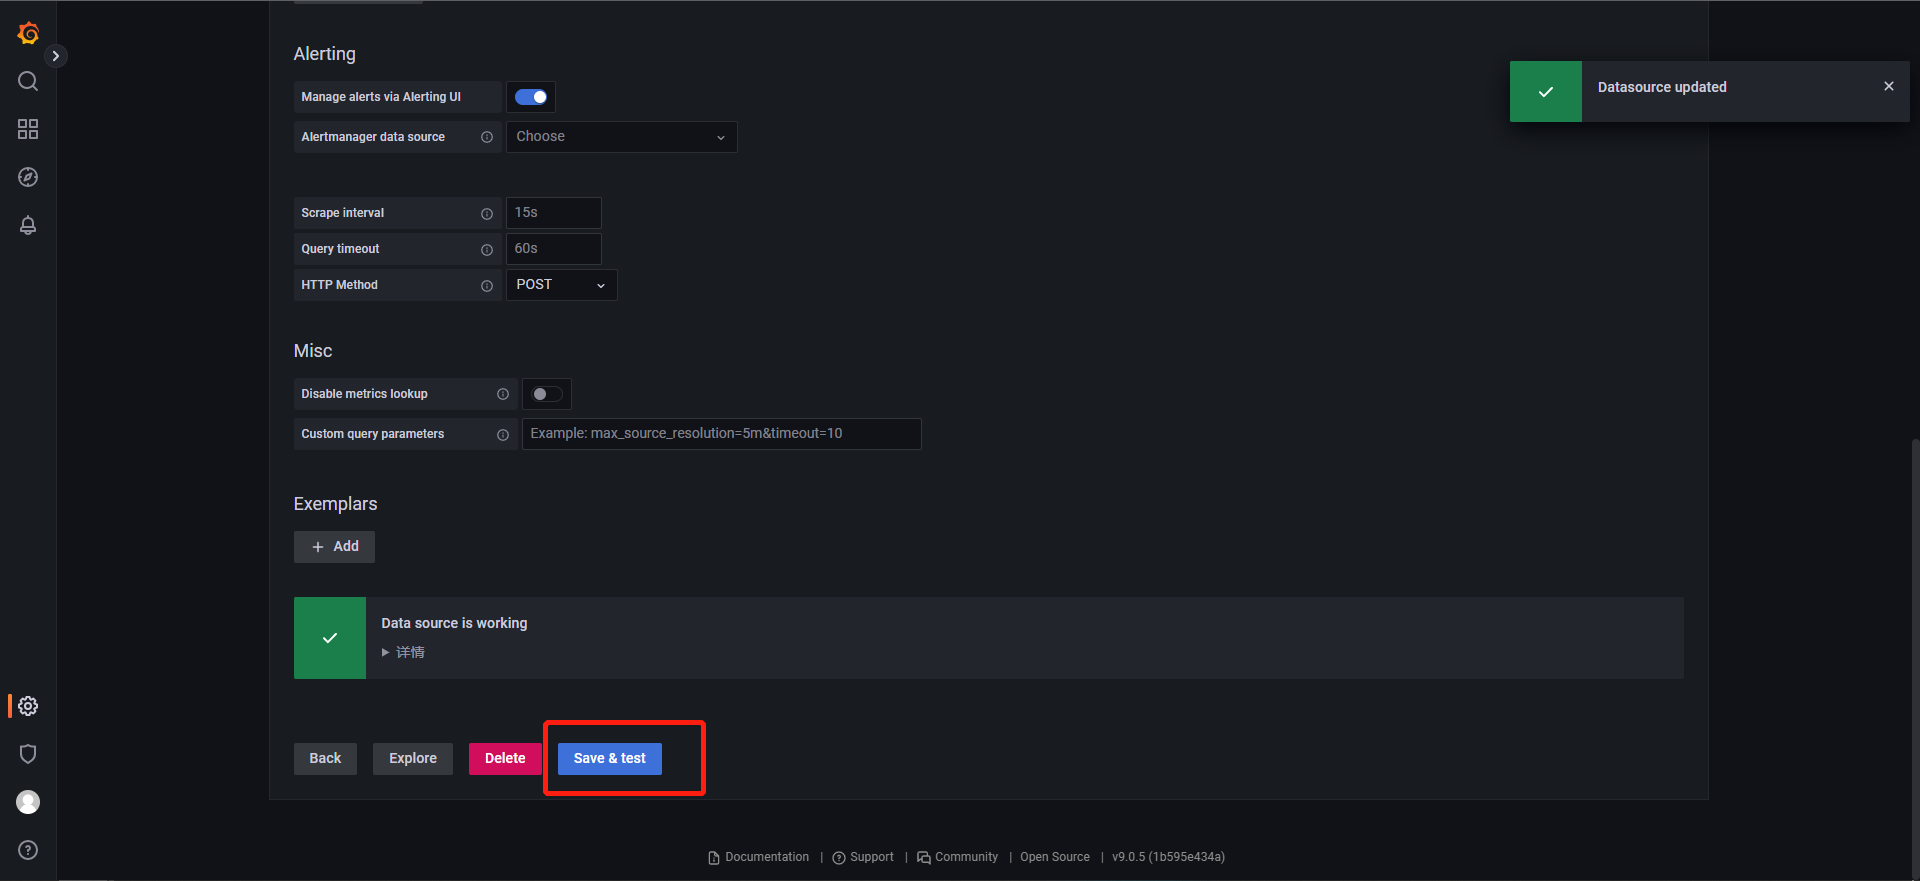Show info tooltip for Scrape interval
The height and width of the screenshot is (881, 1920).
click(x=487, y=213)
